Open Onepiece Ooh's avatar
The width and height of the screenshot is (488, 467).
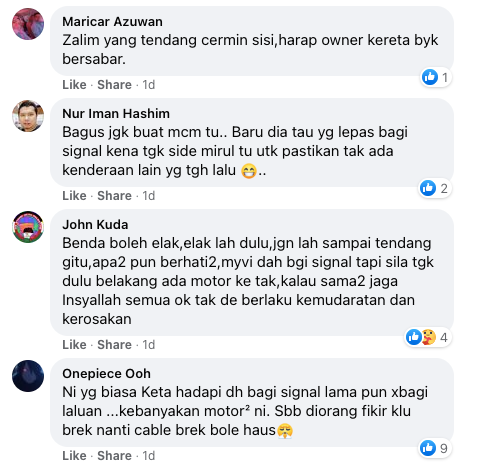tap(28, 376)
